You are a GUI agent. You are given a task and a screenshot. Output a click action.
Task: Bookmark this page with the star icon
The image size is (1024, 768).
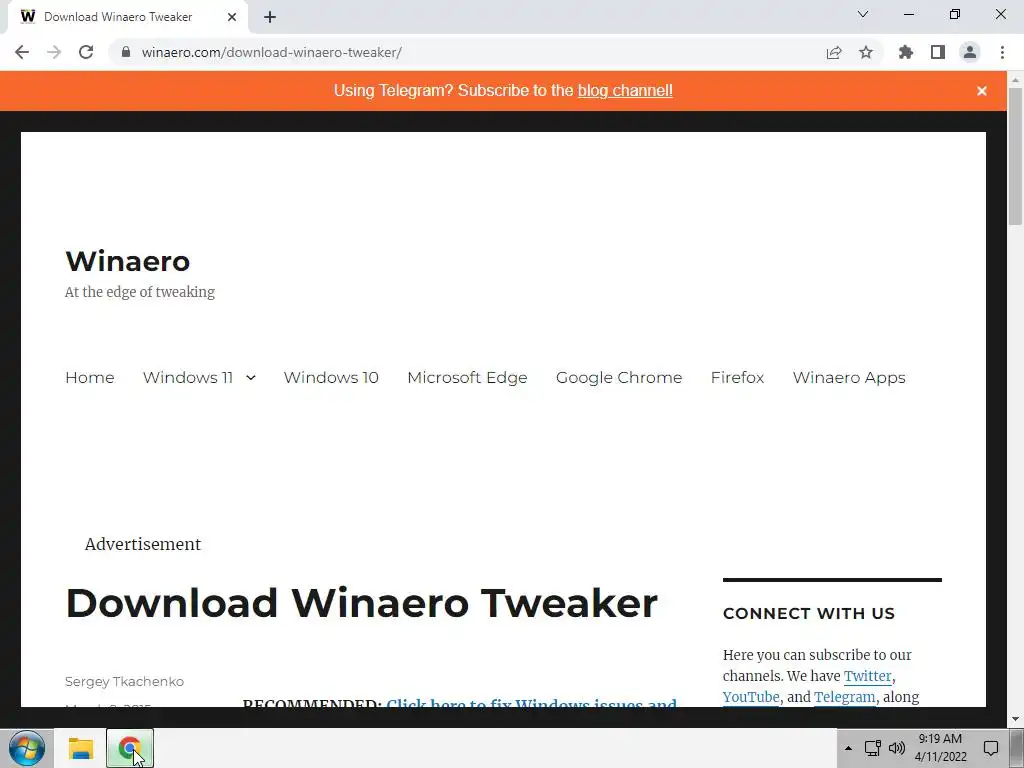tap(866, 52)
